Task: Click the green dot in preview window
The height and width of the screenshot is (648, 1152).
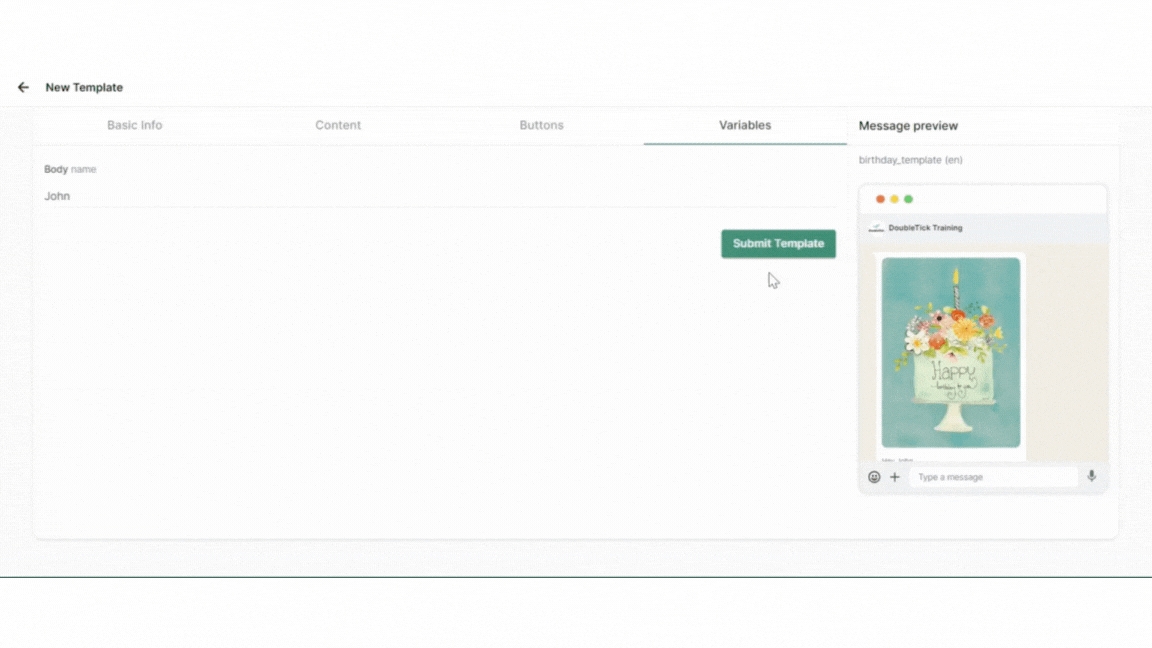Action: coord(908,199)
